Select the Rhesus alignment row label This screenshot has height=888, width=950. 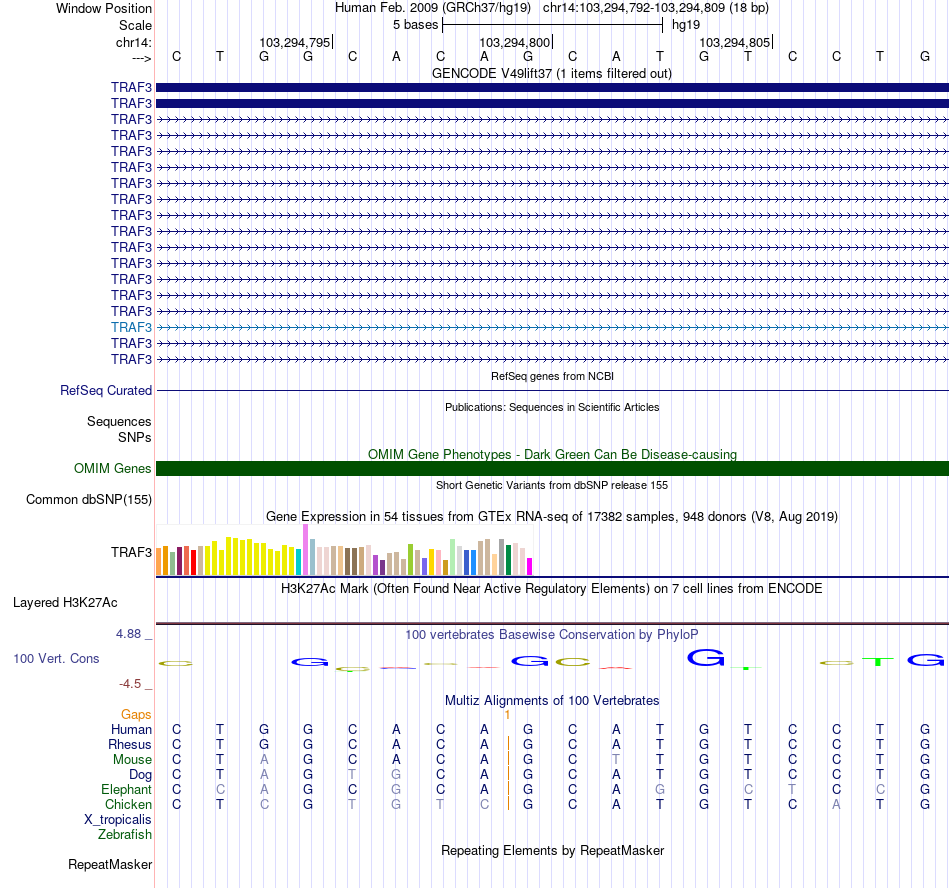coord(130,744)
